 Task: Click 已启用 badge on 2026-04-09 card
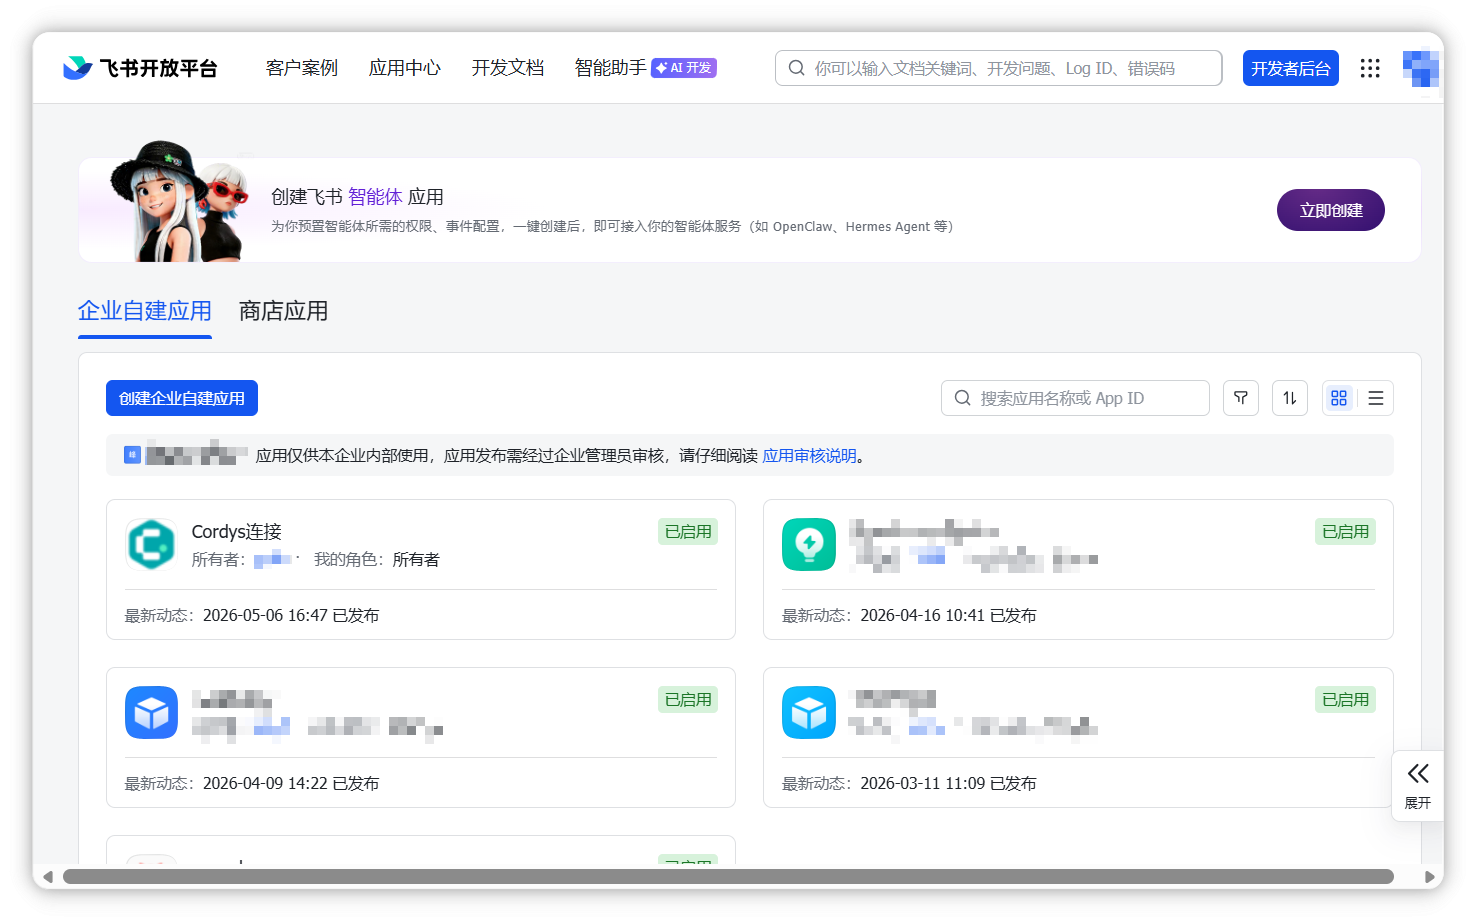point(688,700)
